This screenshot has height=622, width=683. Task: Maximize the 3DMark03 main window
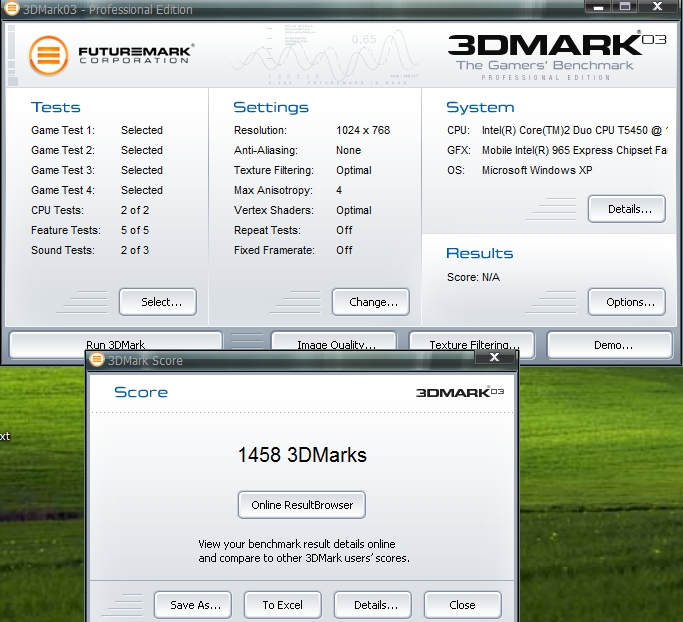coord(625,7)
